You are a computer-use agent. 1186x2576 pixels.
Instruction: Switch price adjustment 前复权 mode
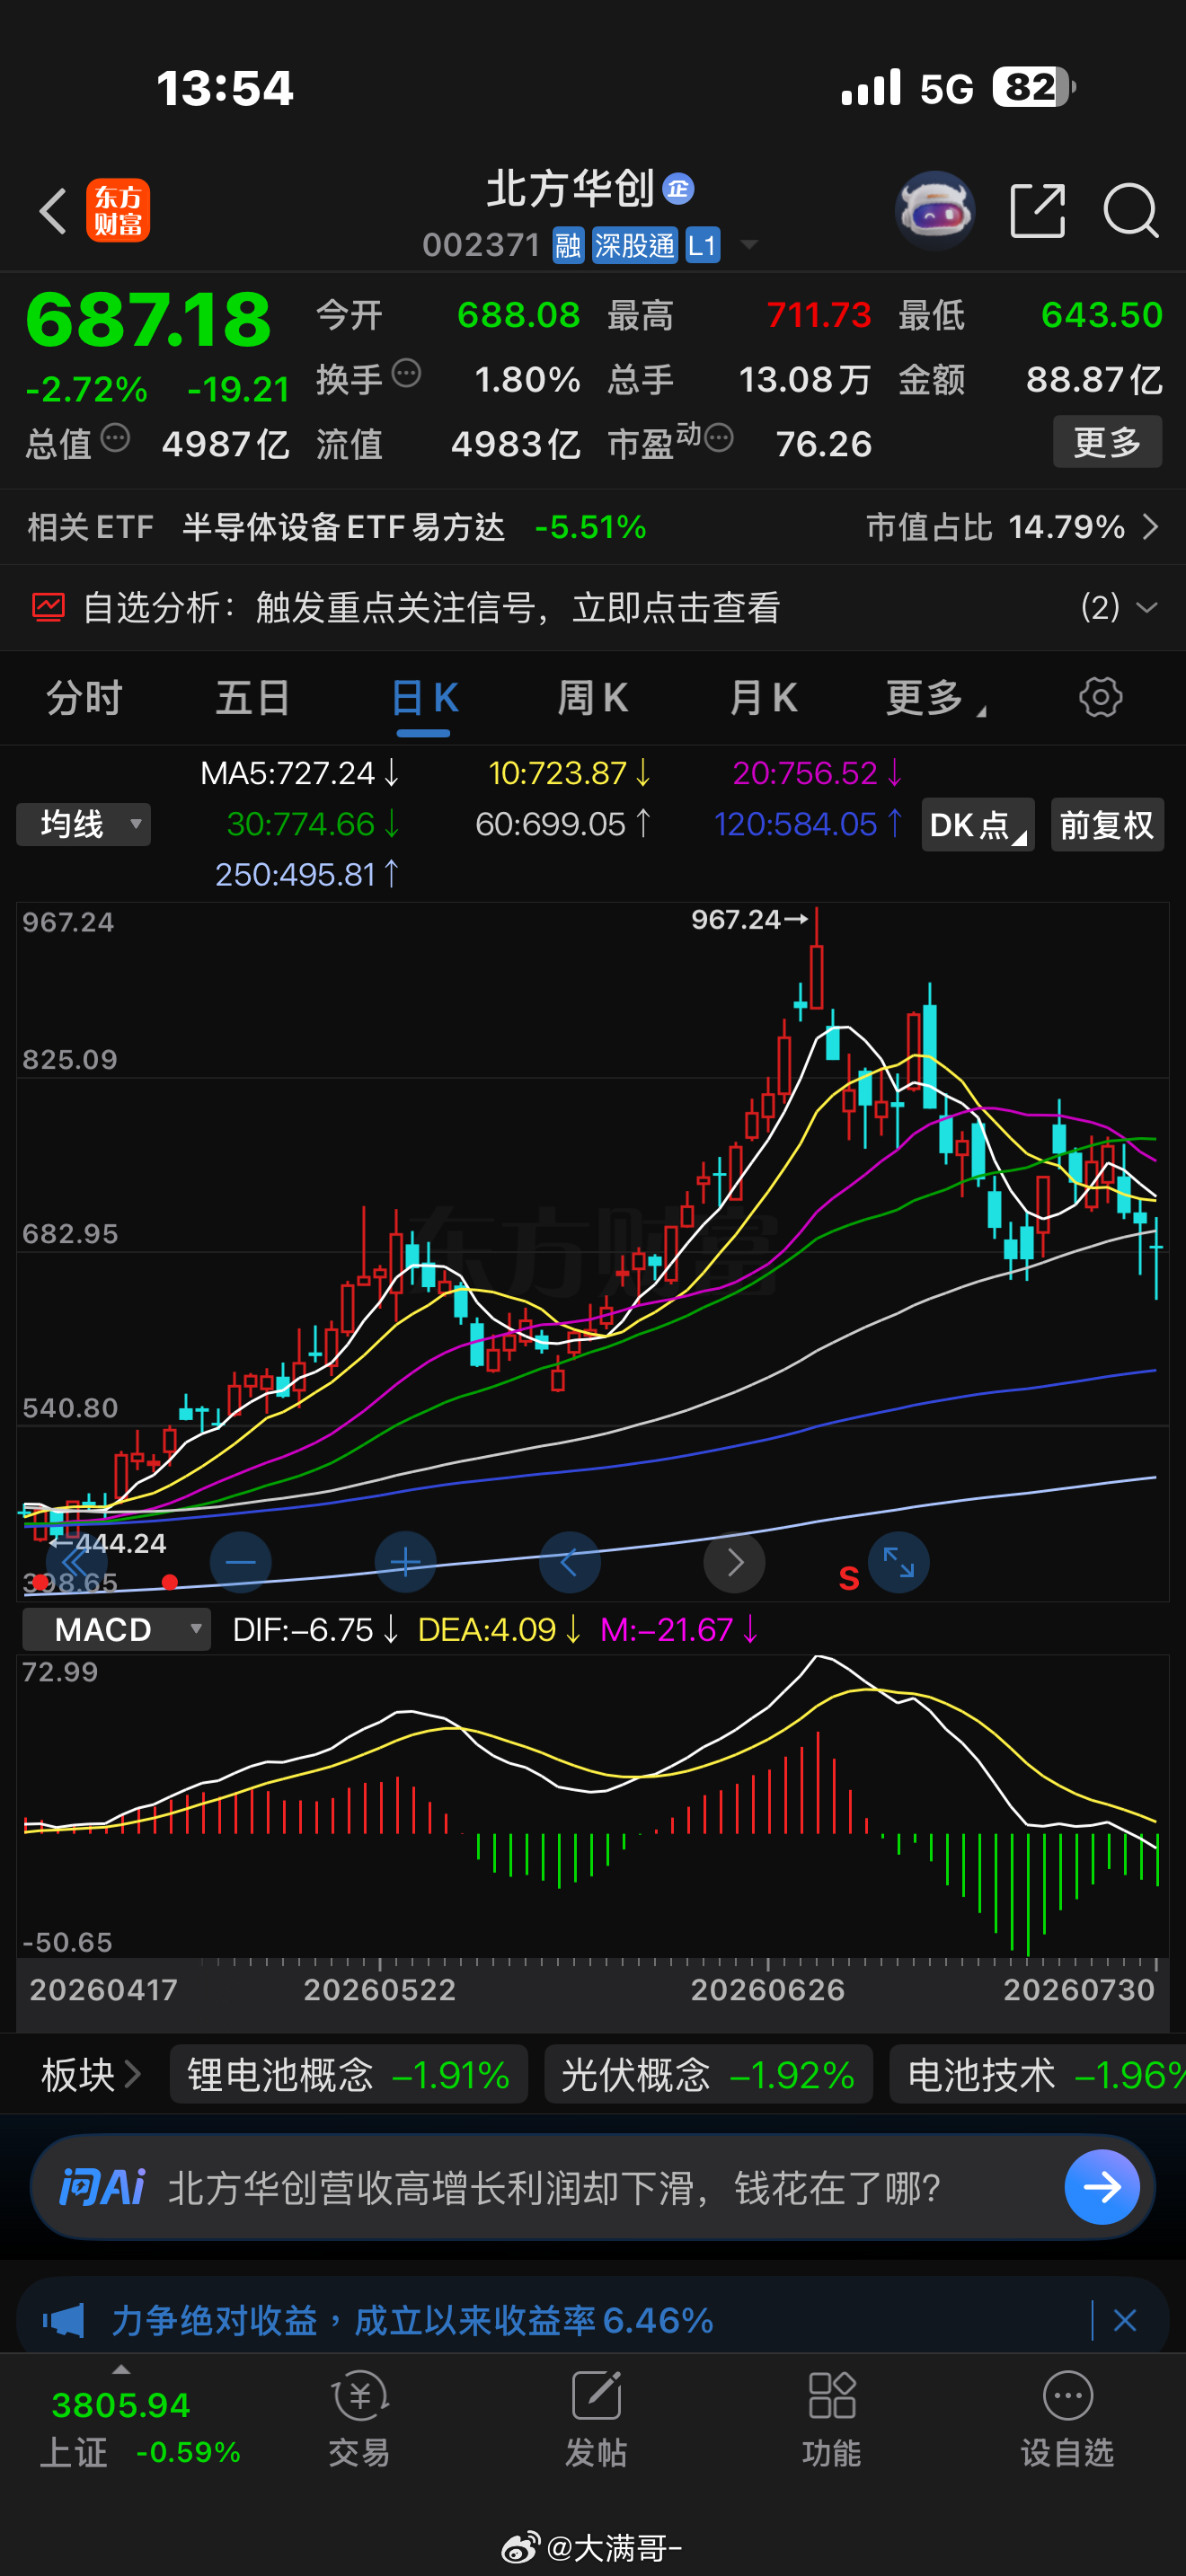tap(1107, 825)
